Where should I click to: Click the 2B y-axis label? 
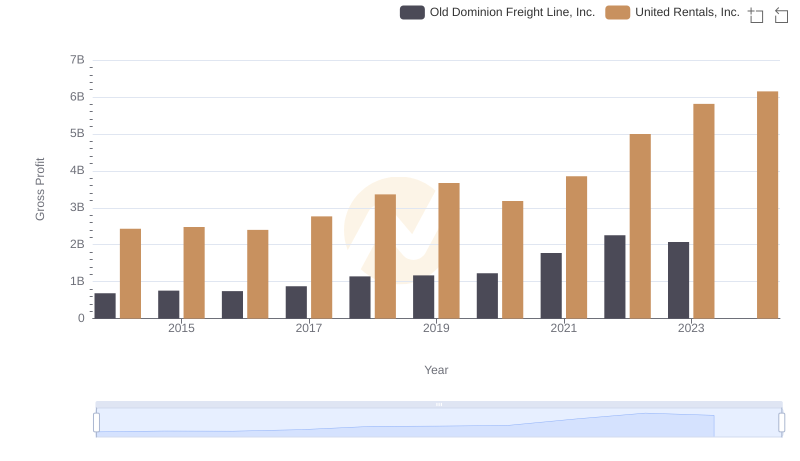tap(78, 244)
